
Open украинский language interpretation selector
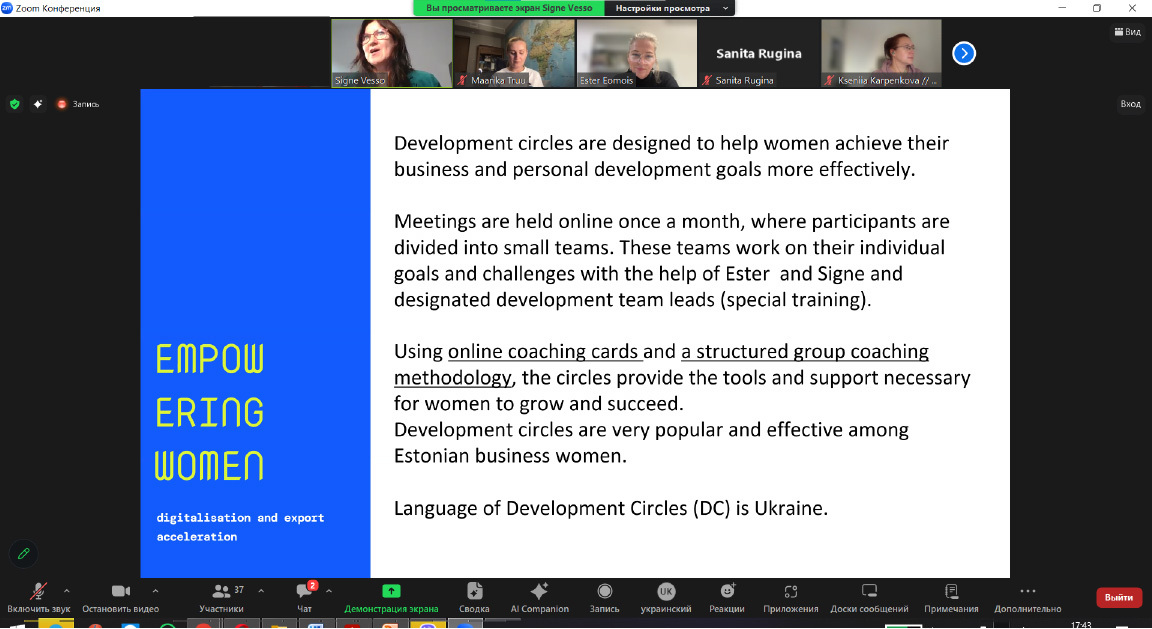click(666, 598)
